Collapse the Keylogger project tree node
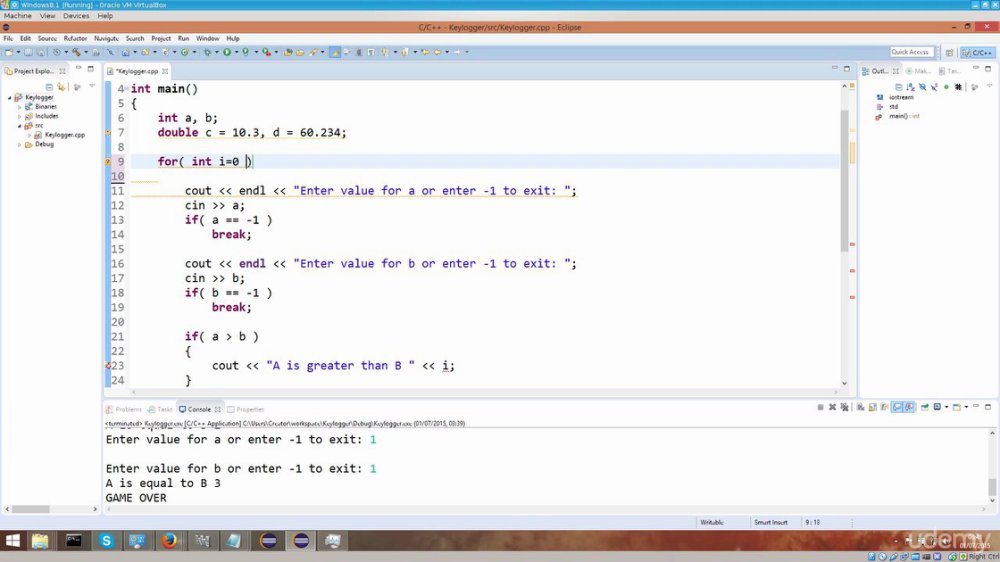1000x562 pixels. point(10,98)
